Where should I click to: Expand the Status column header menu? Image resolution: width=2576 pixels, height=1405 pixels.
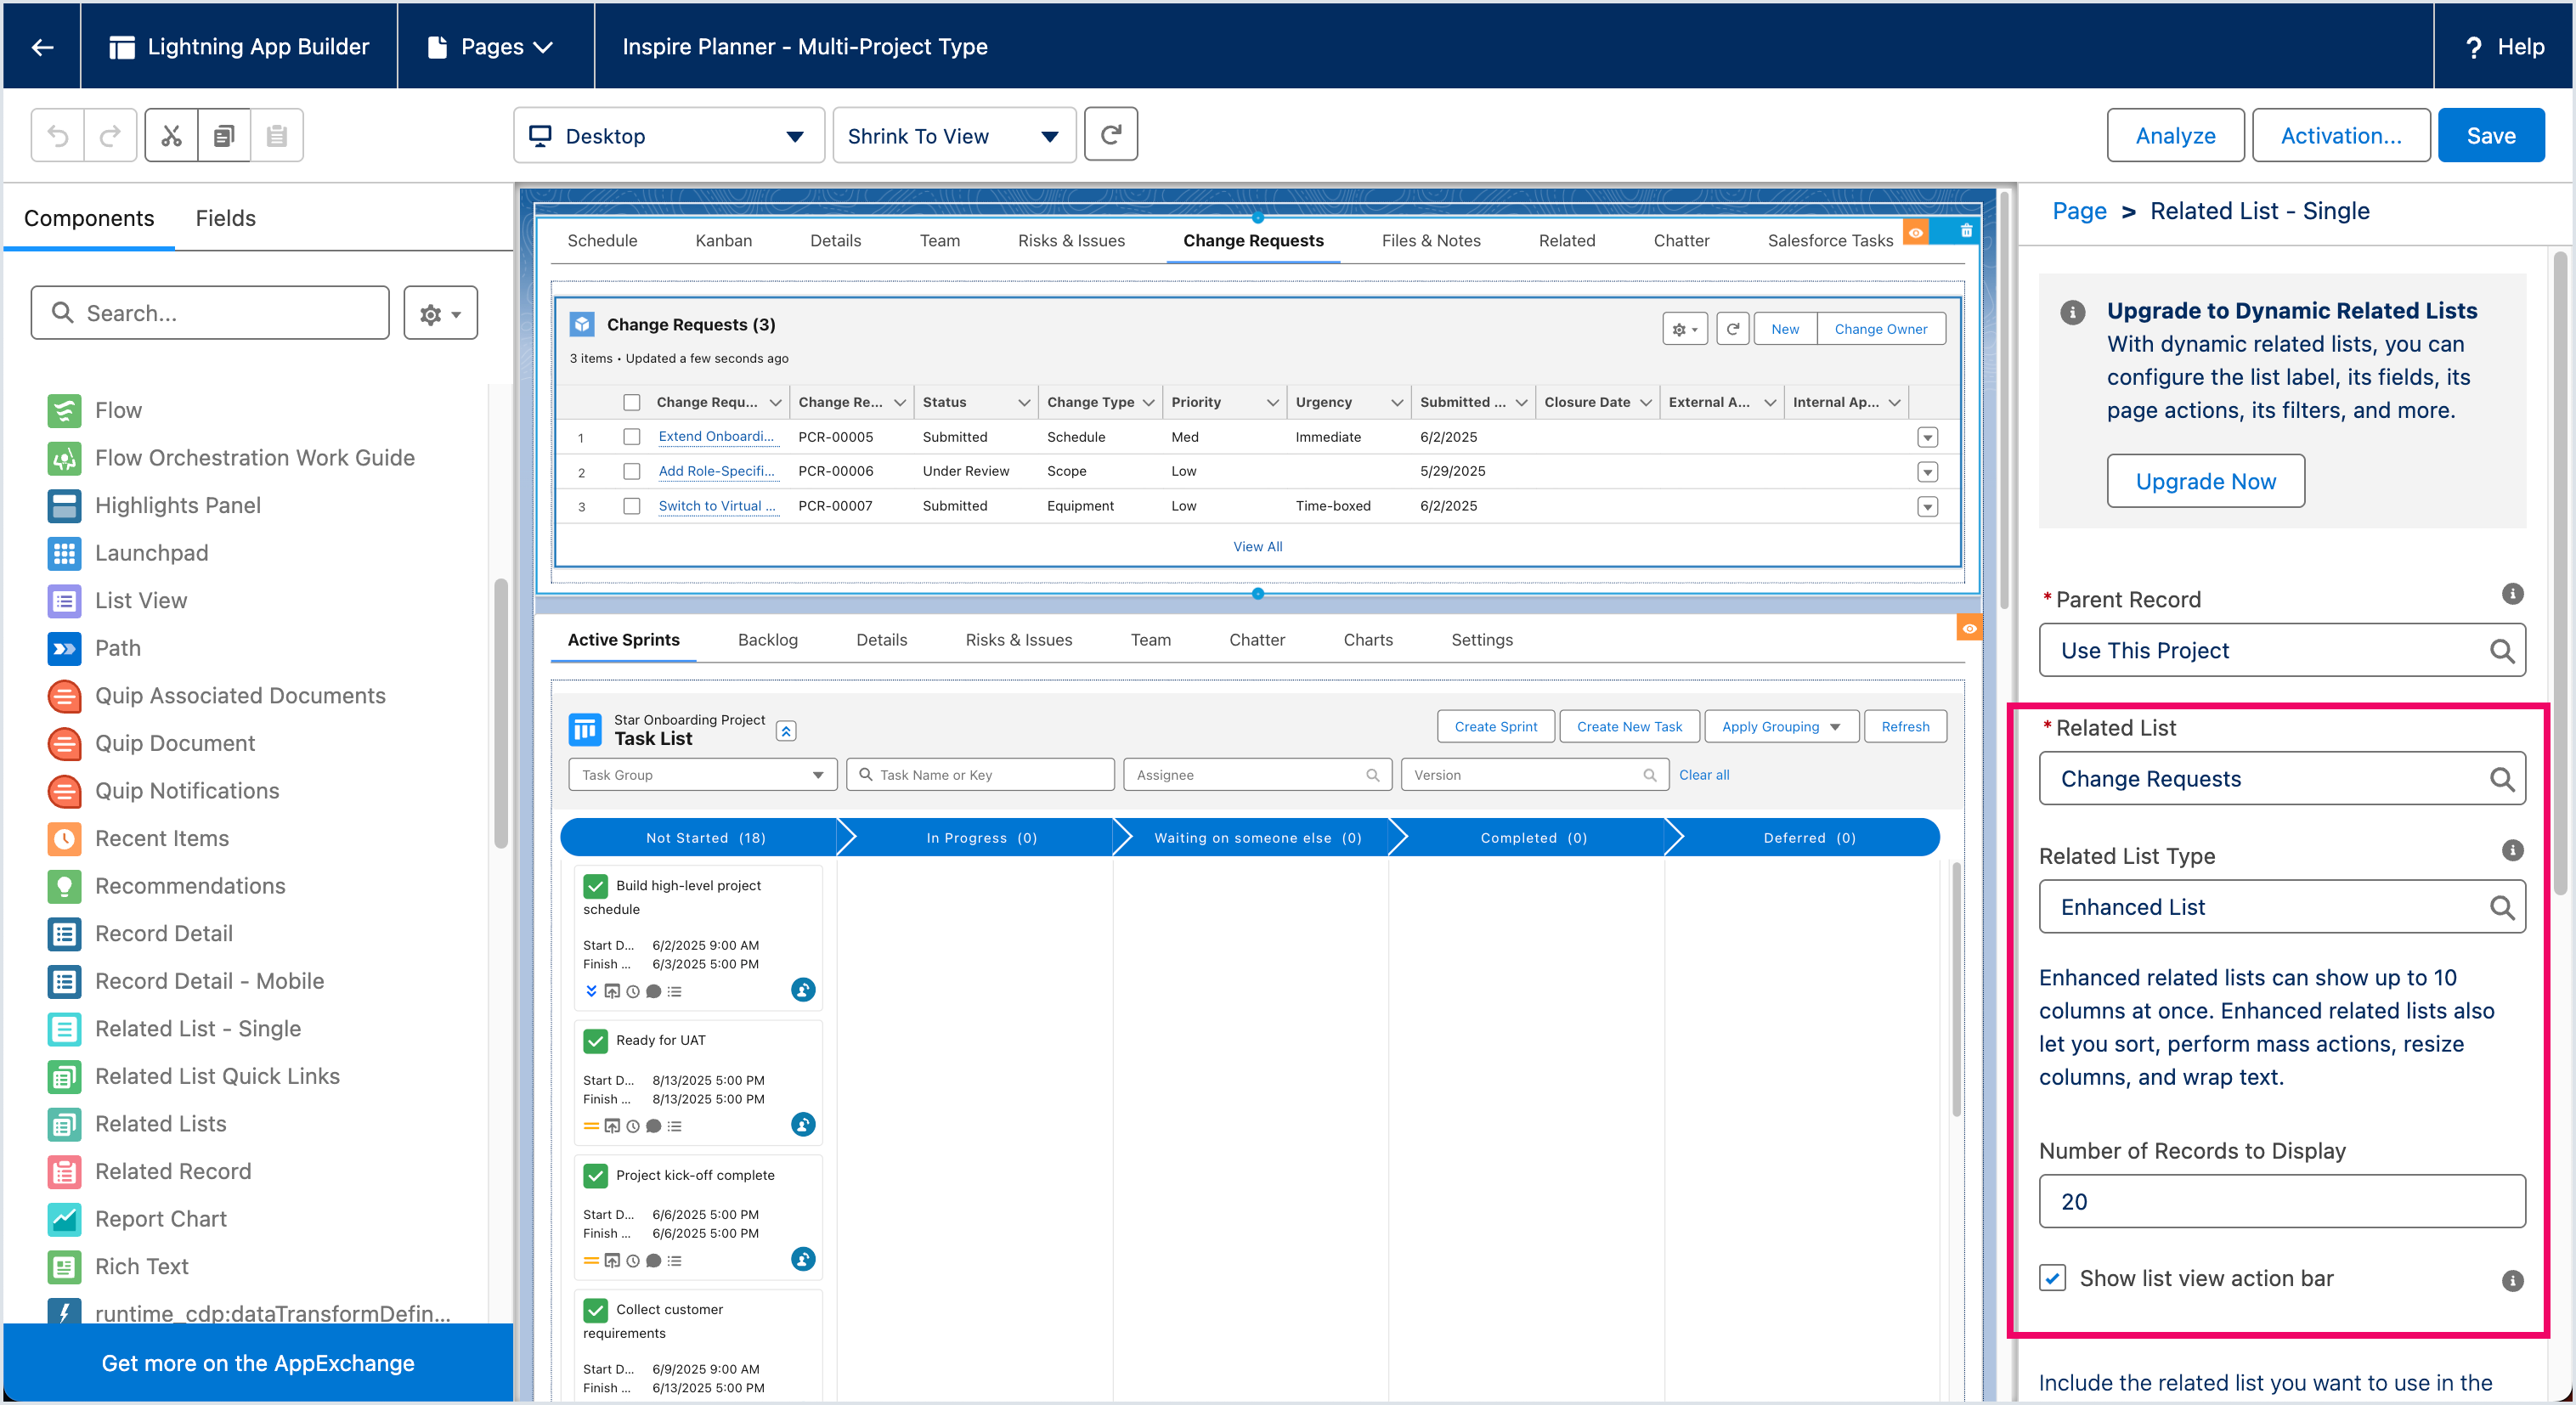(x=1024, y=402)
